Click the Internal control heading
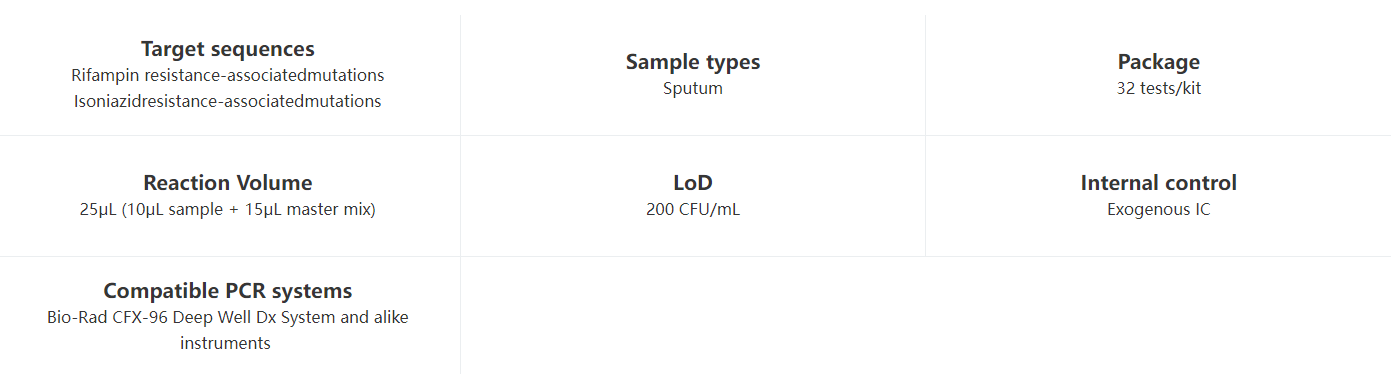Screen dimensions: 1391x374 click(x=1159, y=183)
